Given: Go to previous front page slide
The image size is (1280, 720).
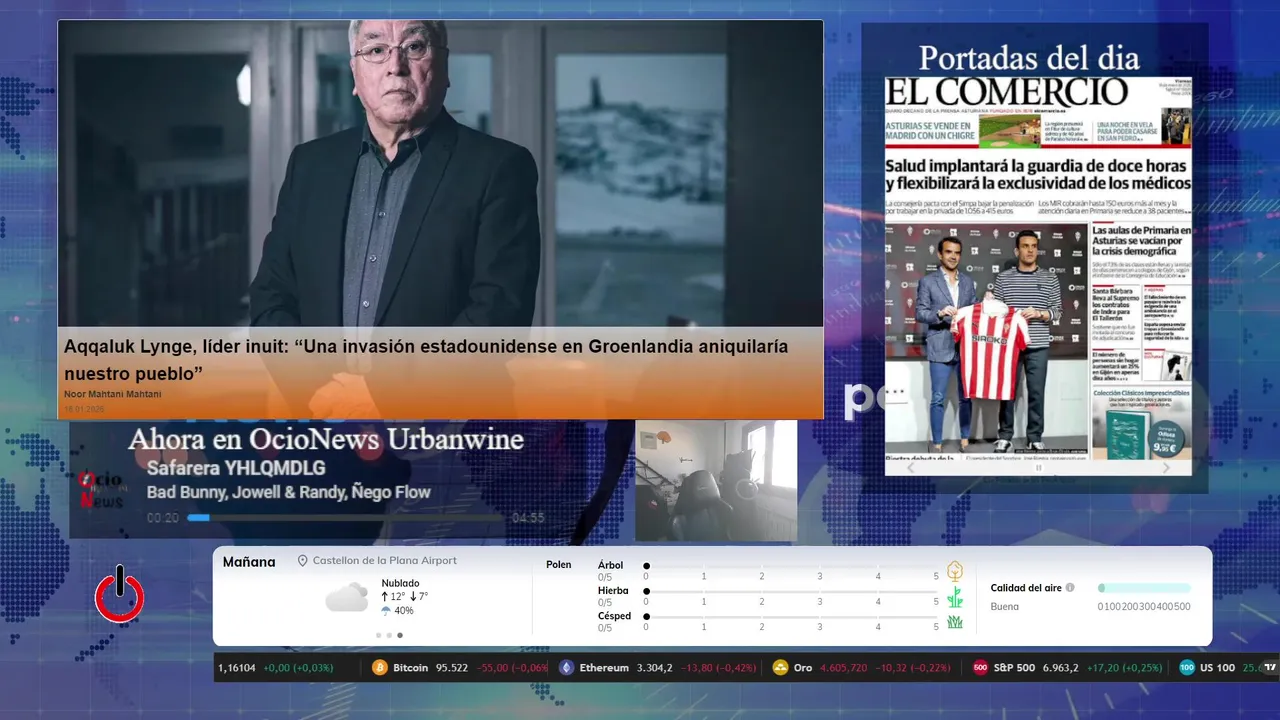Looking at the screenshot, I should coord(910,468).
